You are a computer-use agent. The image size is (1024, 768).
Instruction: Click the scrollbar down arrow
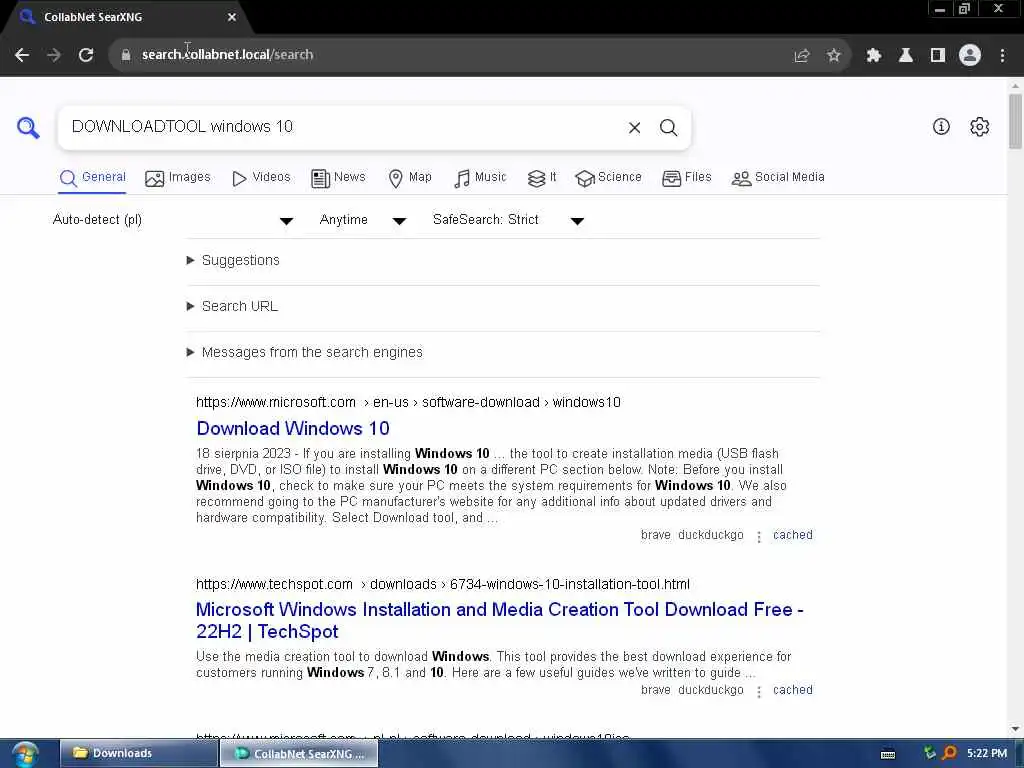(x=1015, y=729)
